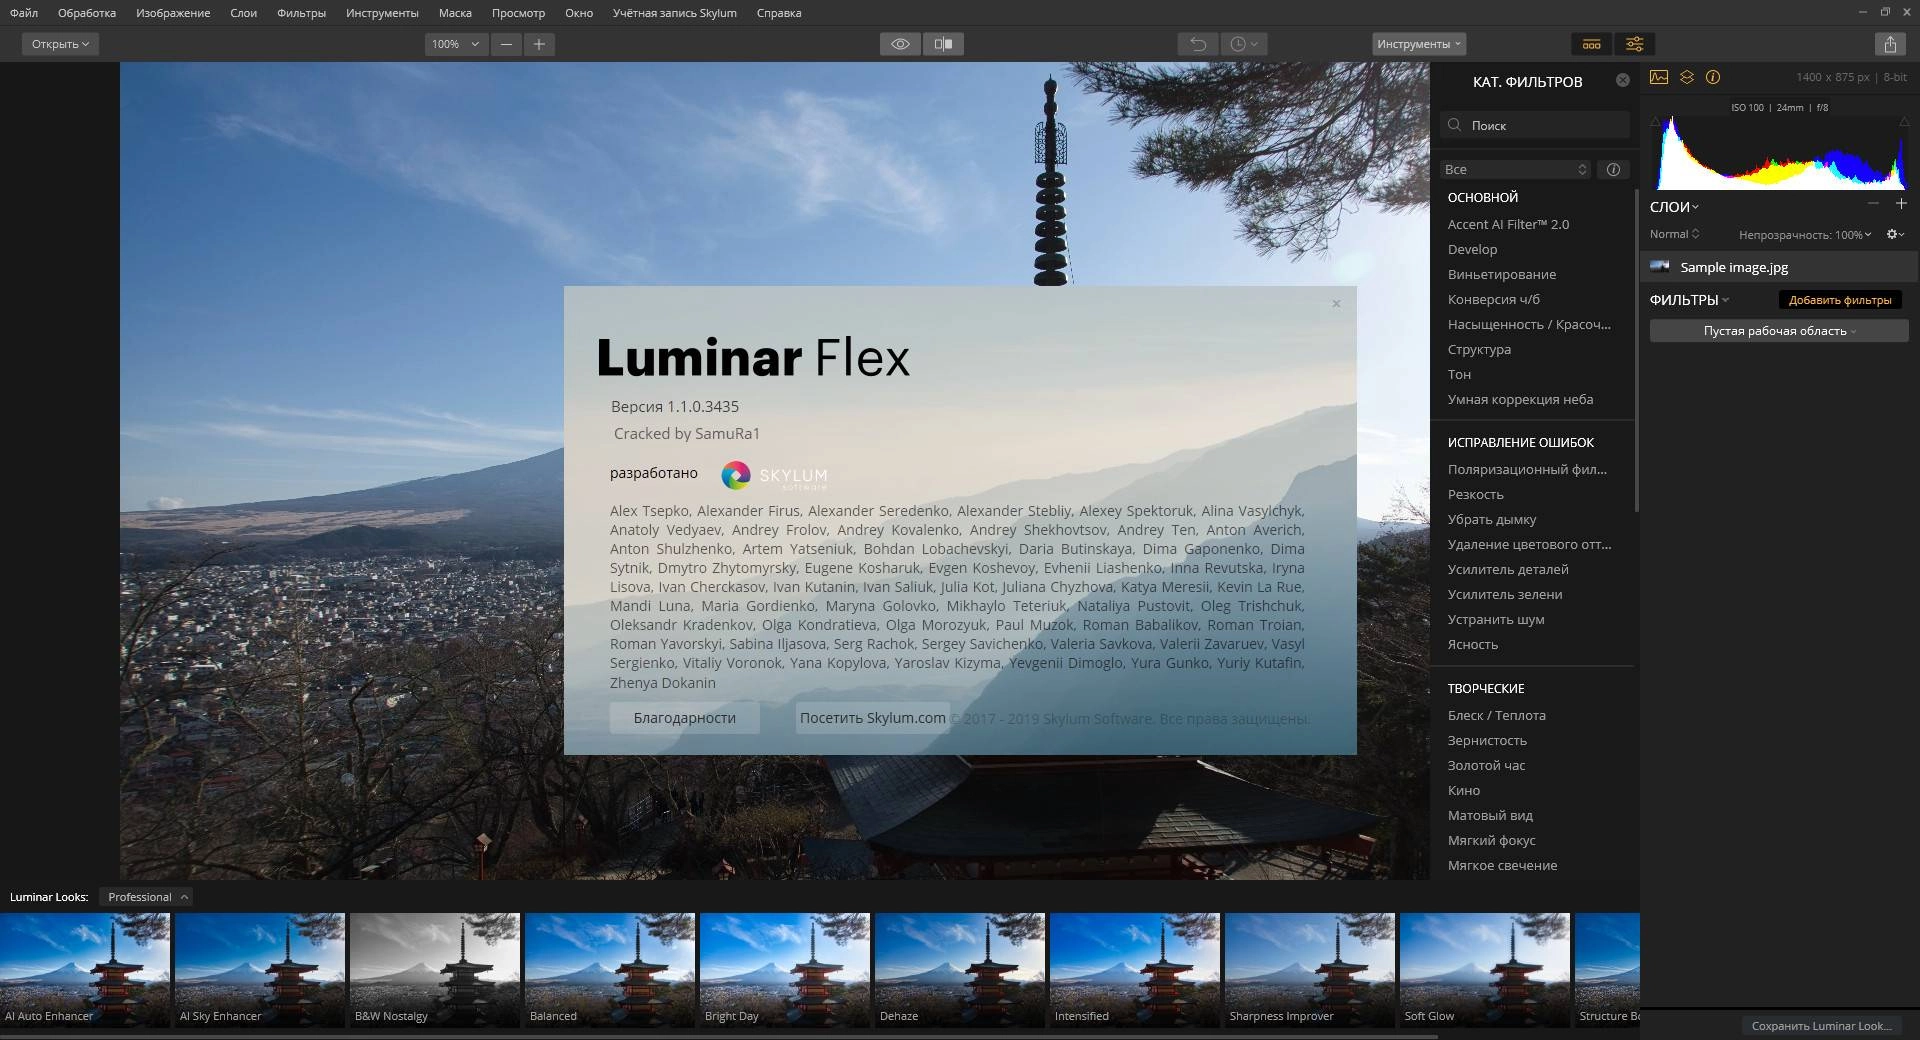The image size is (1920, 1040).
Task: Toggle the side panel sliders icon
Action: pyautogui.click(x=1634, y=44)
